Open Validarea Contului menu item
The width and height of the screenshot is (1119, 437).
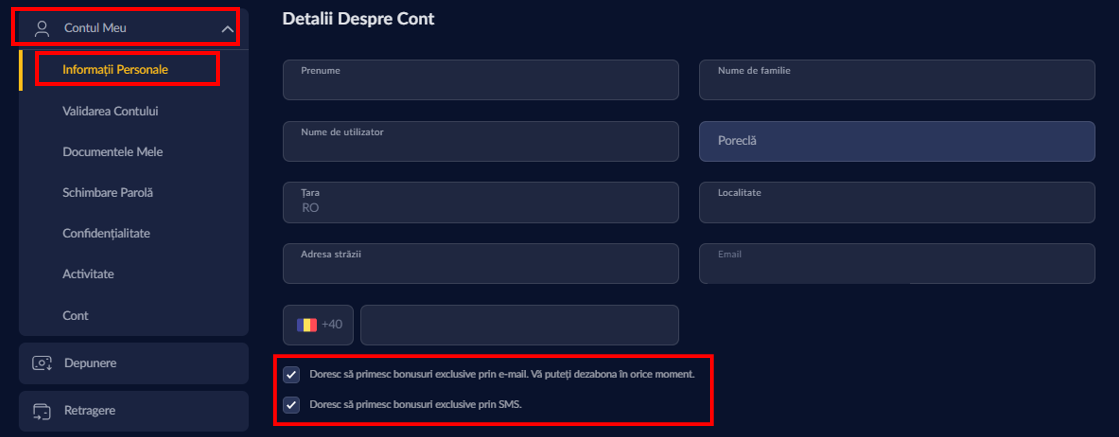110,111
